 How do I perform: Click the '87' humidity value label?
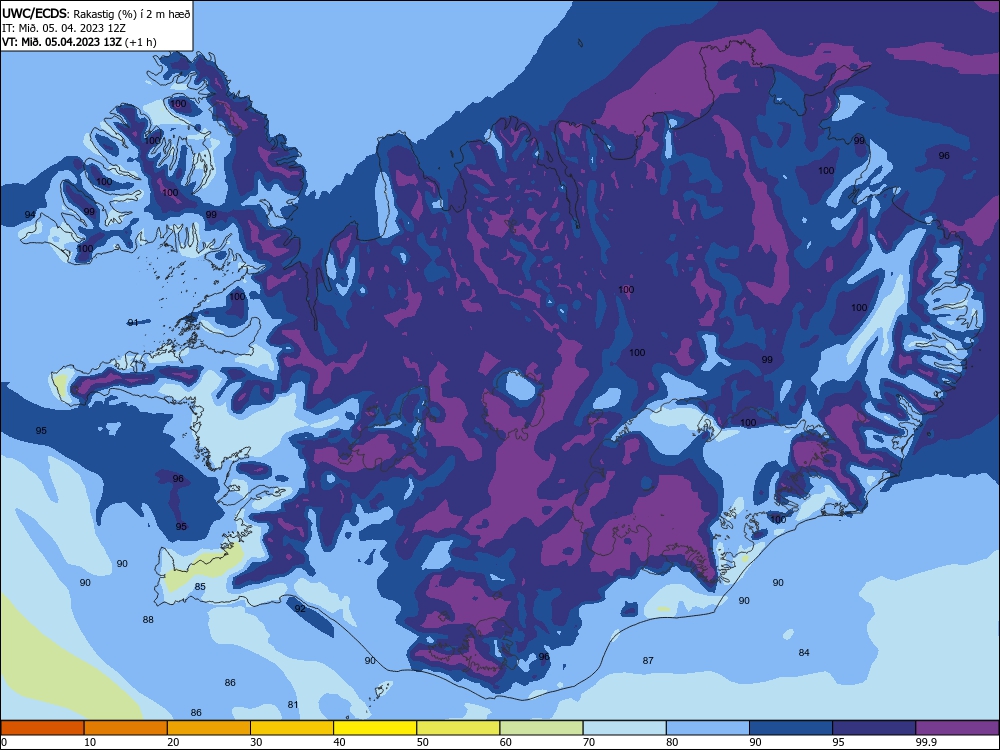click(648, 661)
